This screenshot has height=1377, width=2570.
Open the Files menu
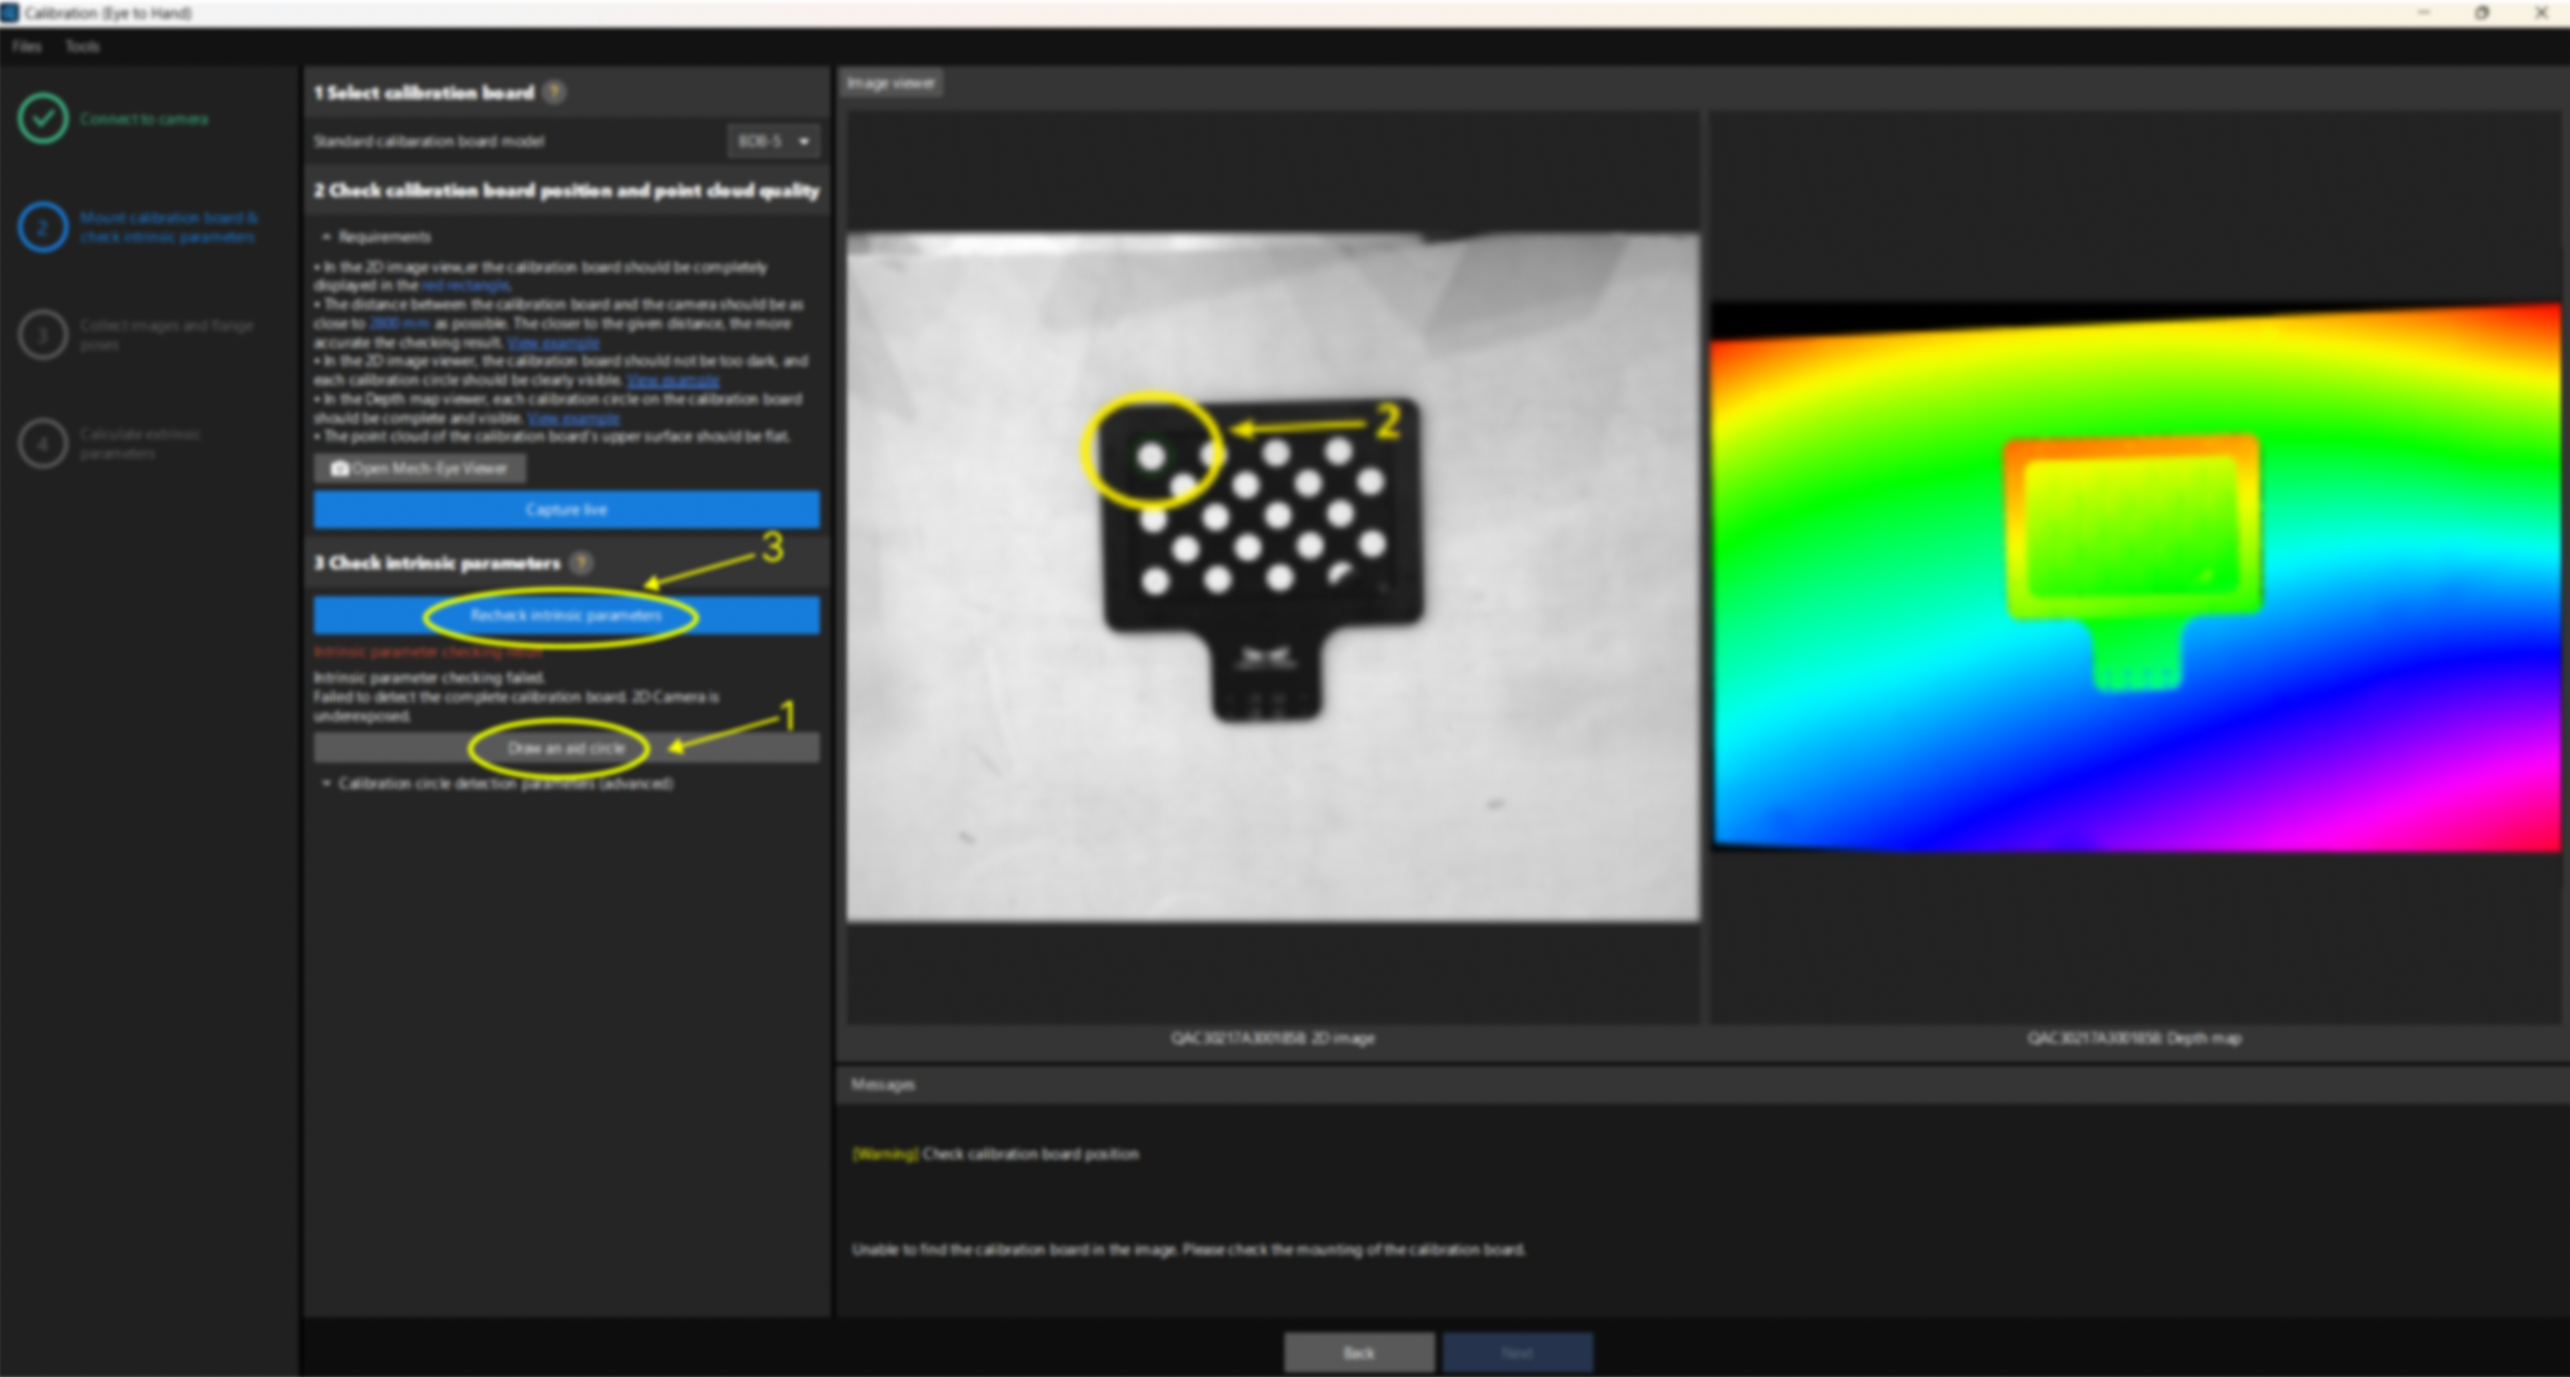click(27, 47)
